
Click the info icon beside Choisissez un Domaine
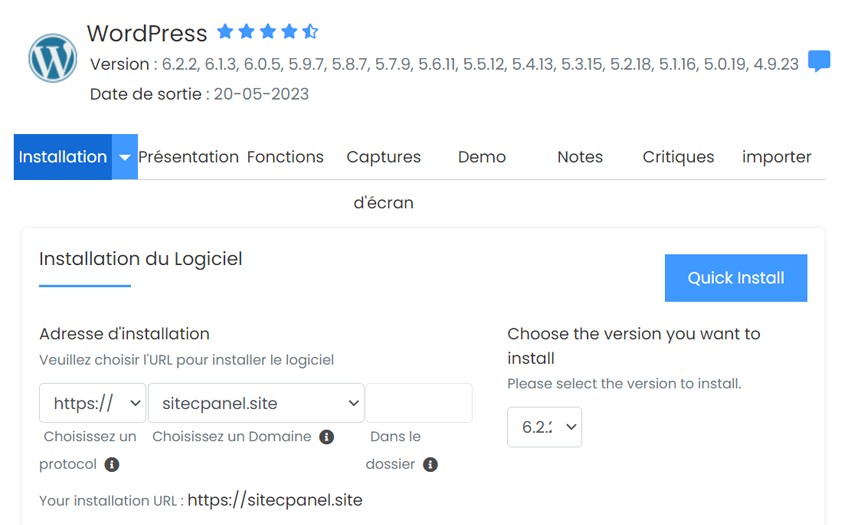pos(326,437)
